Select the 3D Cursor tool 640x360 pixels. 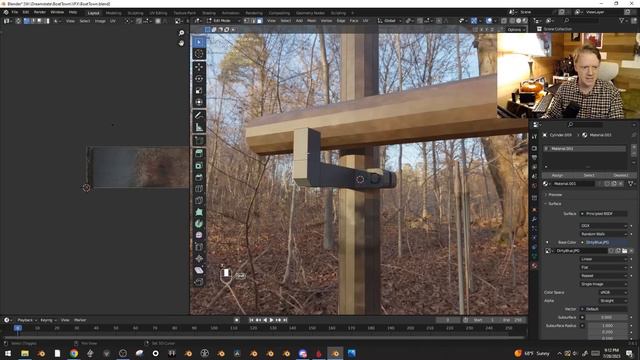pyautogui.click(x=199, y=53)
